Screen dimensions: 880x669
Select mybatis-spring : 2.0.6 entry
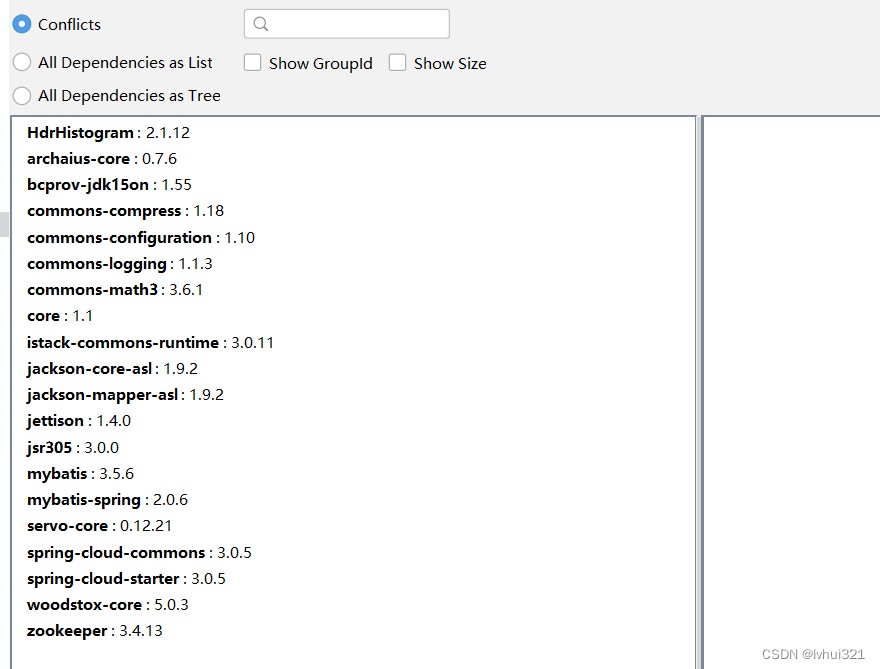(107, 500)
